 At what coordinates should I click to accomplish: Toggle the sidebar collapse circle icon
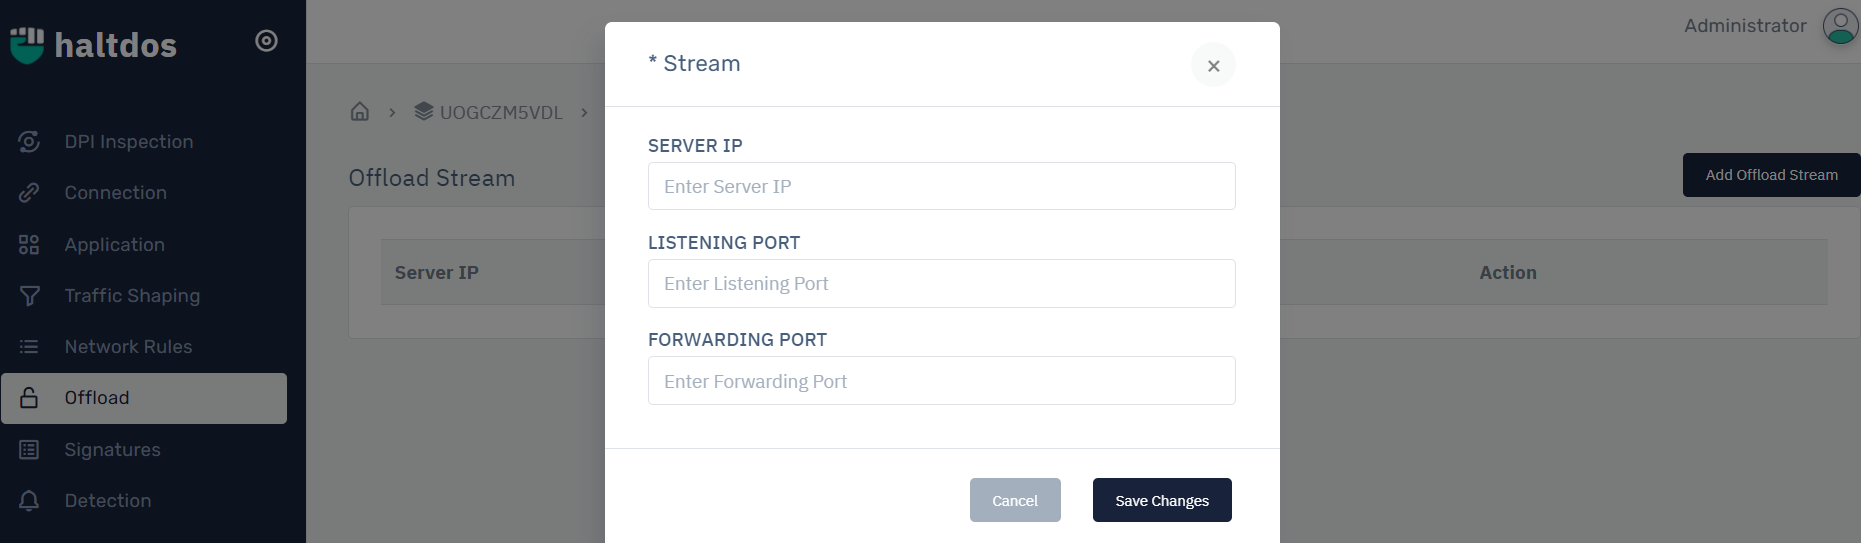coord(266,41)
